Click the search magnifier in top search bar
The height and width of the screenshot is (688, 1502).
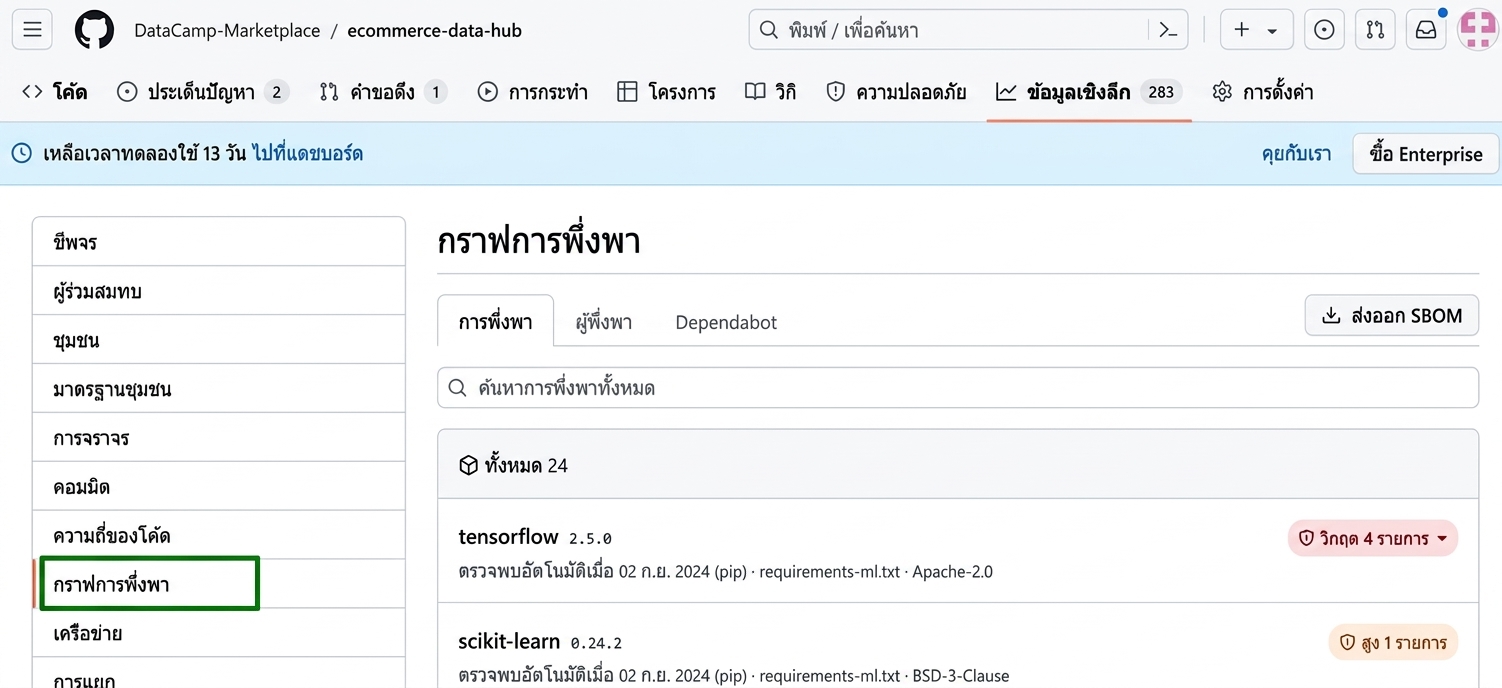tap(769, 30)
